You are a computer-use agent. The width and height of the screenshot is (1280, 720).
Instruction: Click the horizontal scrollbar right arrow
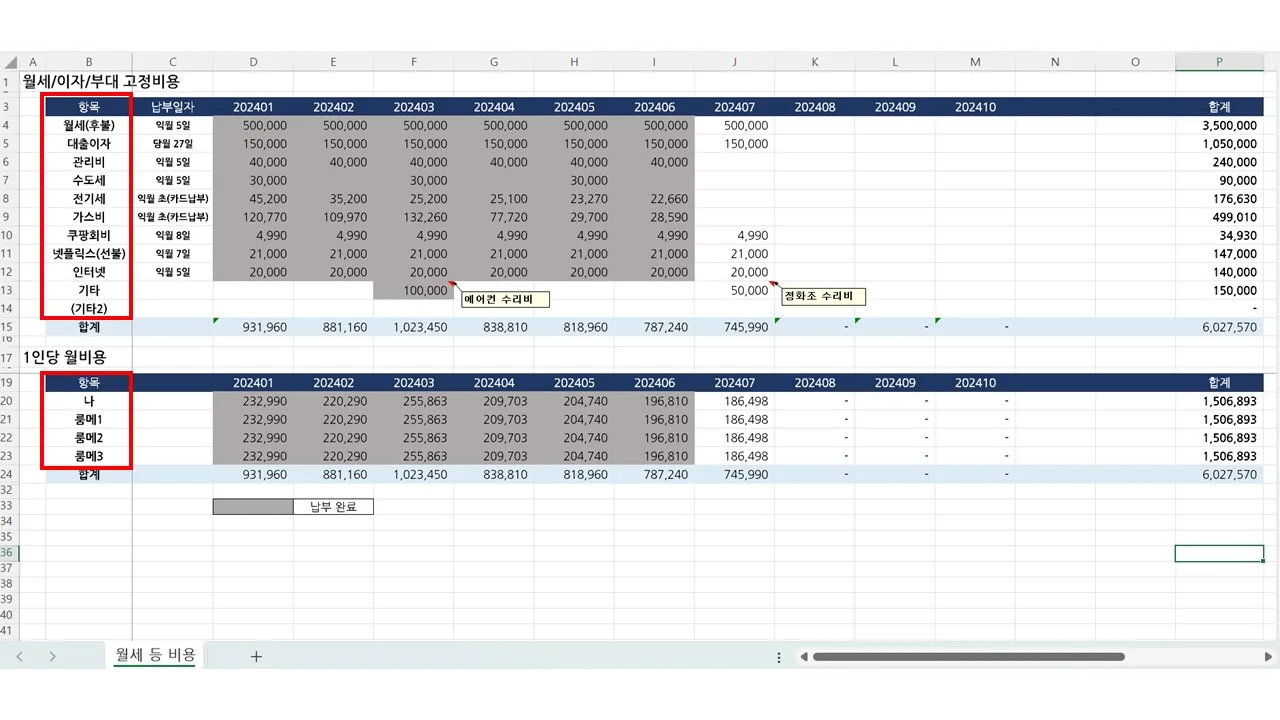tap(1269, 657)
